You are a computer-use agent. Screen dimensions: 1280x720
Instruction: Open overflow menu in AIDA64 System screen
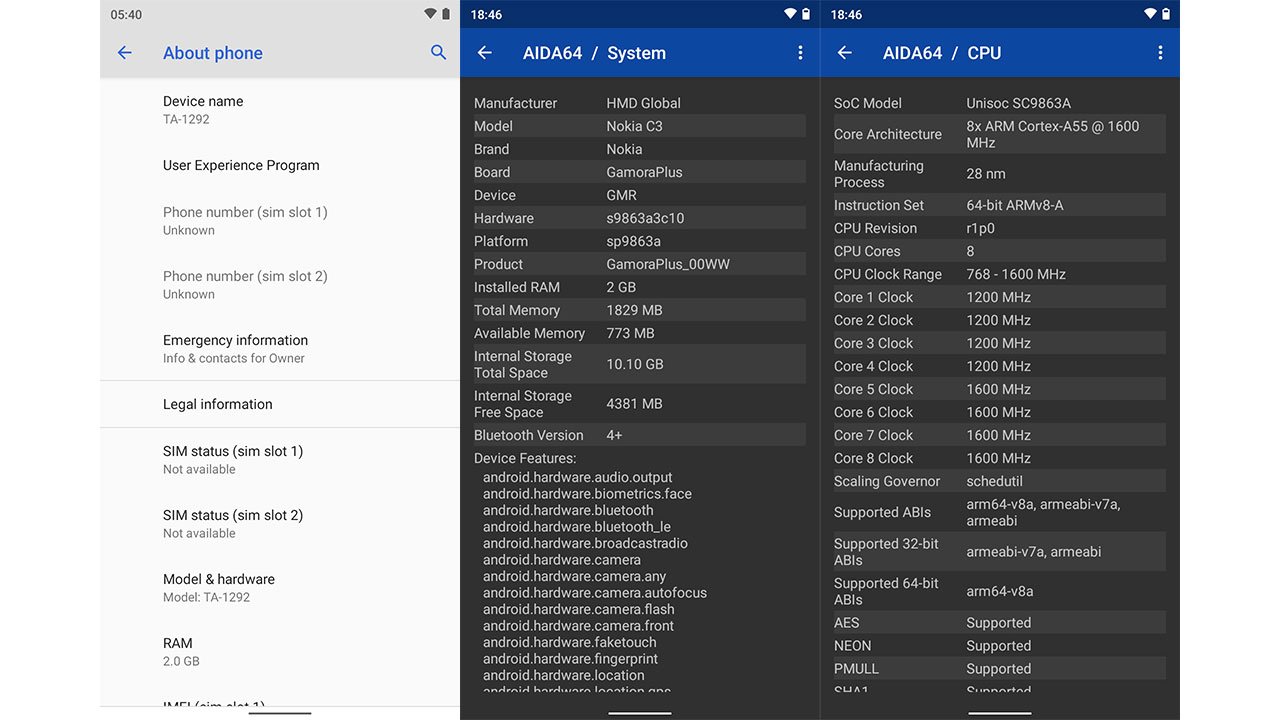pyautogui.click(x=800, y=53)
